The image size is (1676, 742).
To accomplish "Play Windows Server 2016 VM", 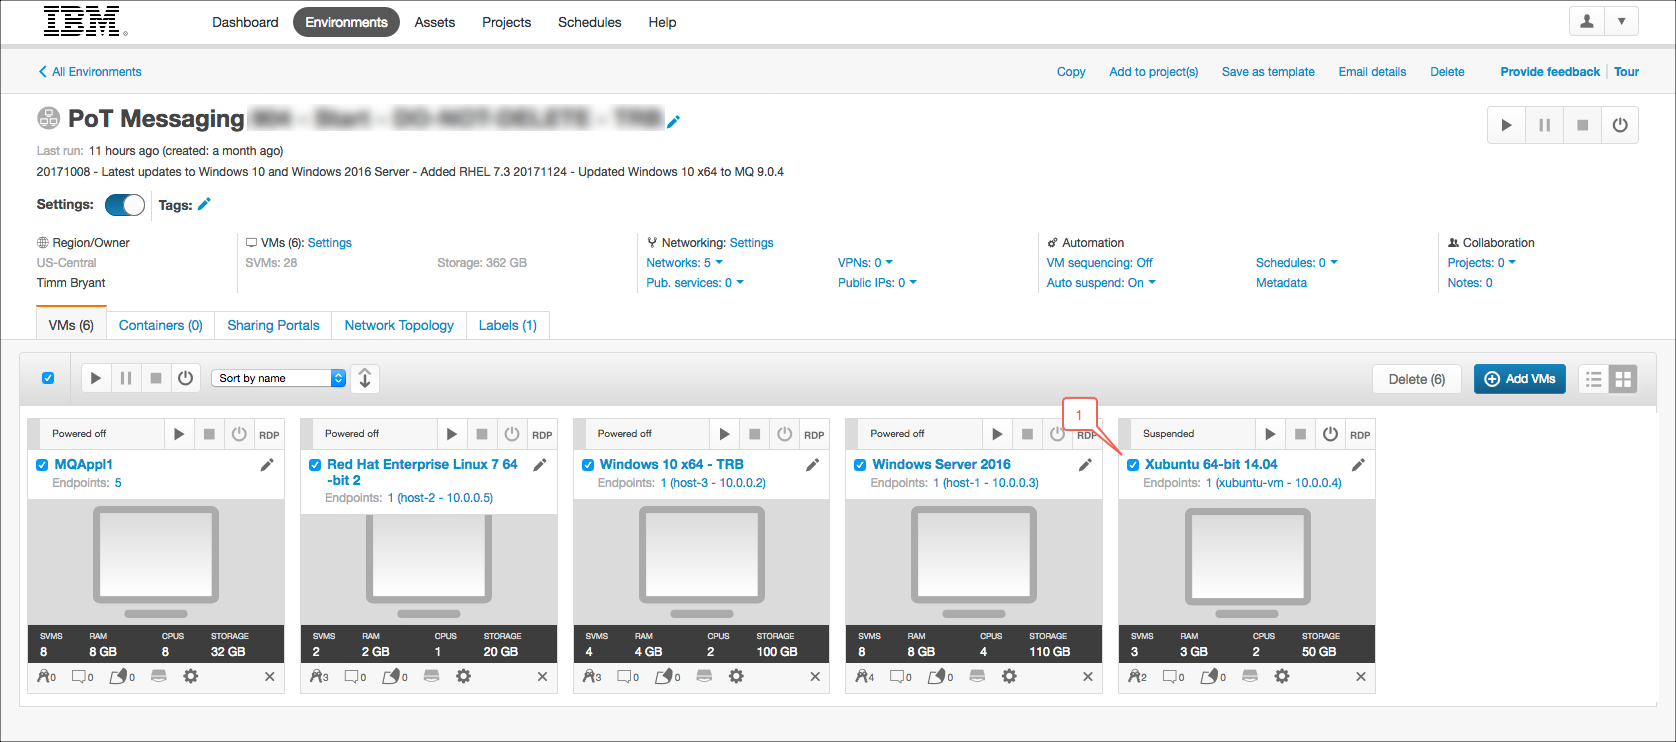I will tap(997, 434).
